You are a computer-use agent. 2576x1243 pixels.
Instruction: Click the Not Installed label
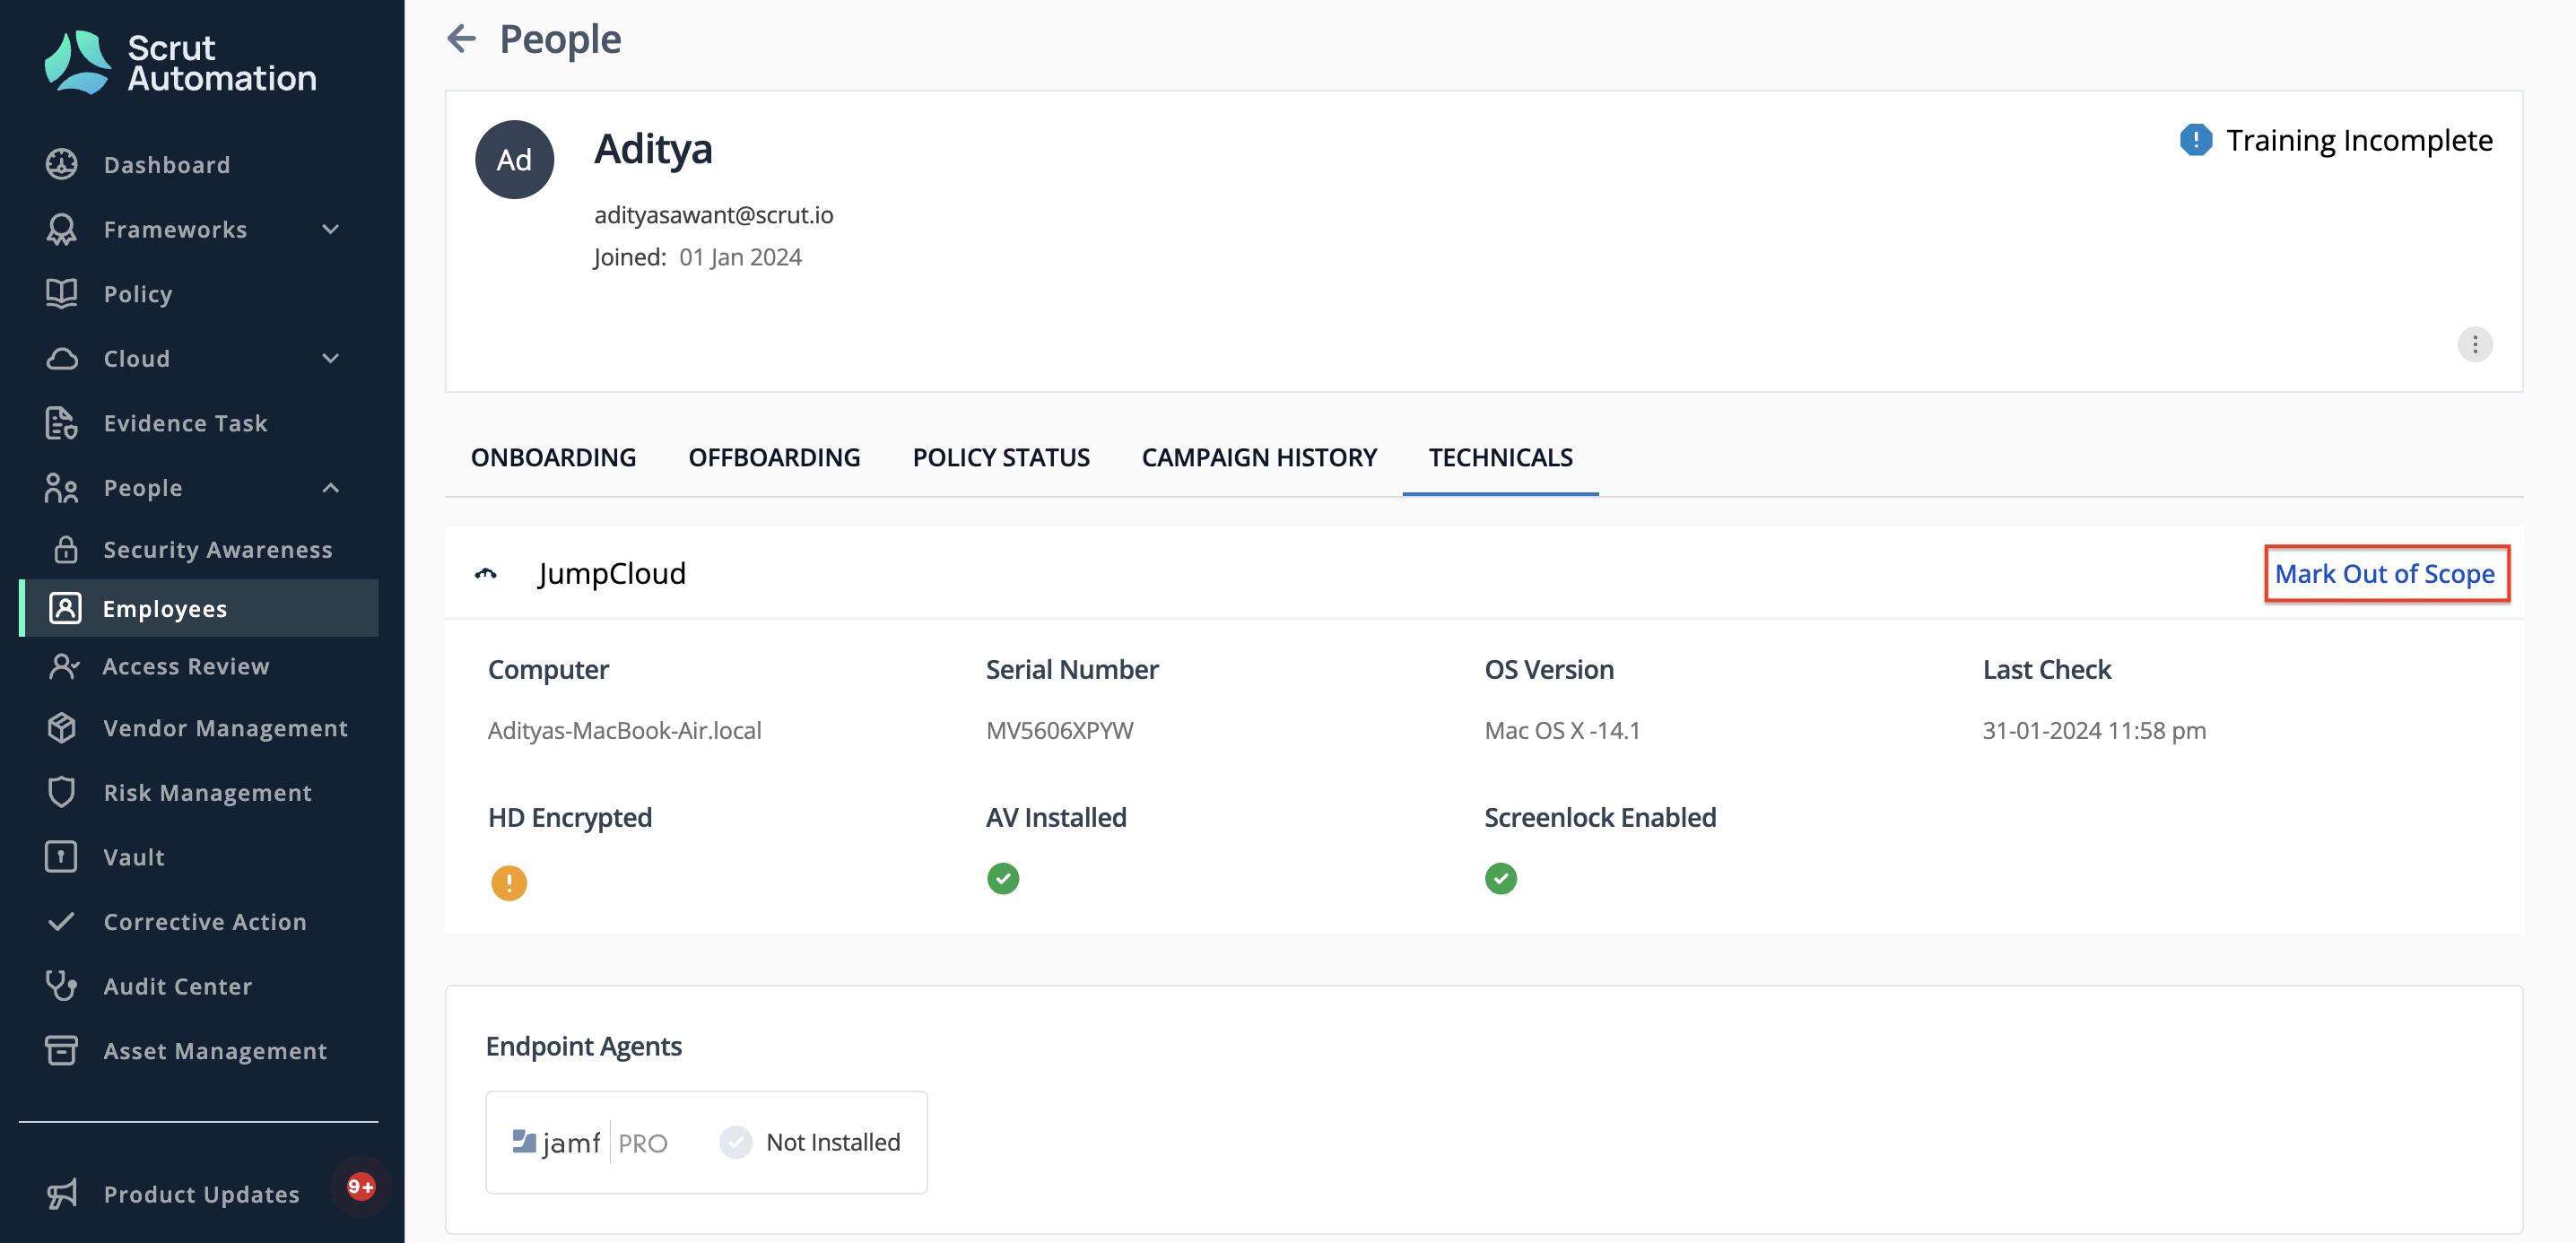coord(833,1142)
